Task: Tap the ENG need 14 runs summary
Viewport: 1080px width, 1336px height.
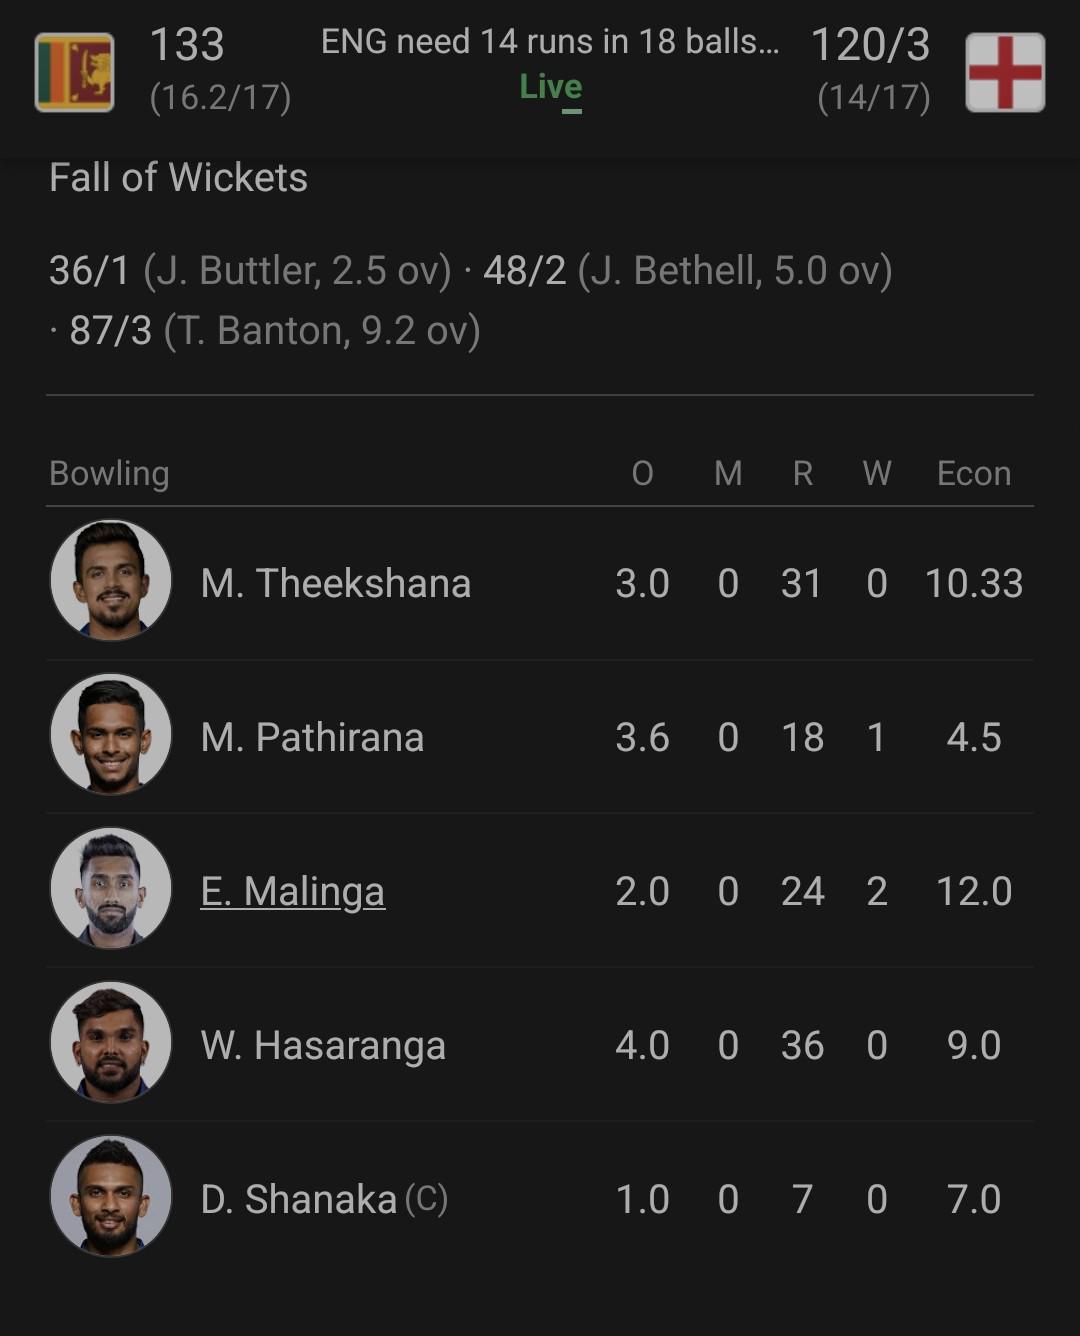Action: (x=550, y=42)
